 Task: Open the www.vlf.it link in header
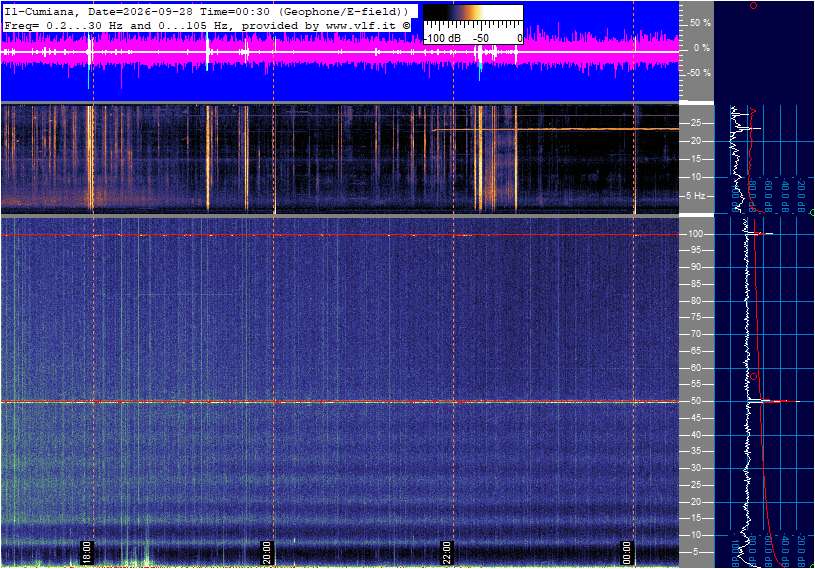tap(361, 25)
